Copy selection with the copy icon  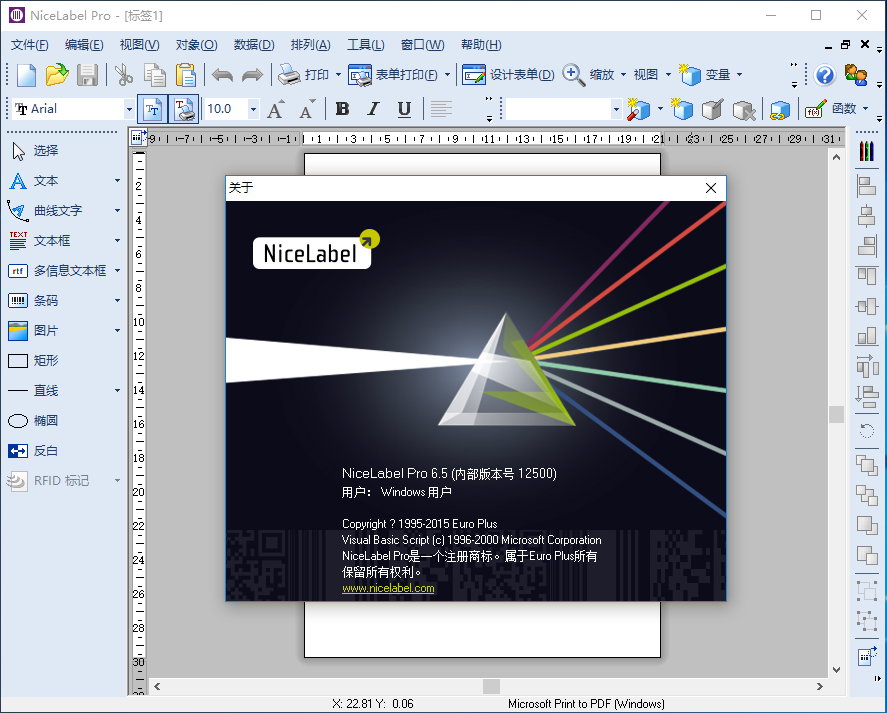coord(154,75)
